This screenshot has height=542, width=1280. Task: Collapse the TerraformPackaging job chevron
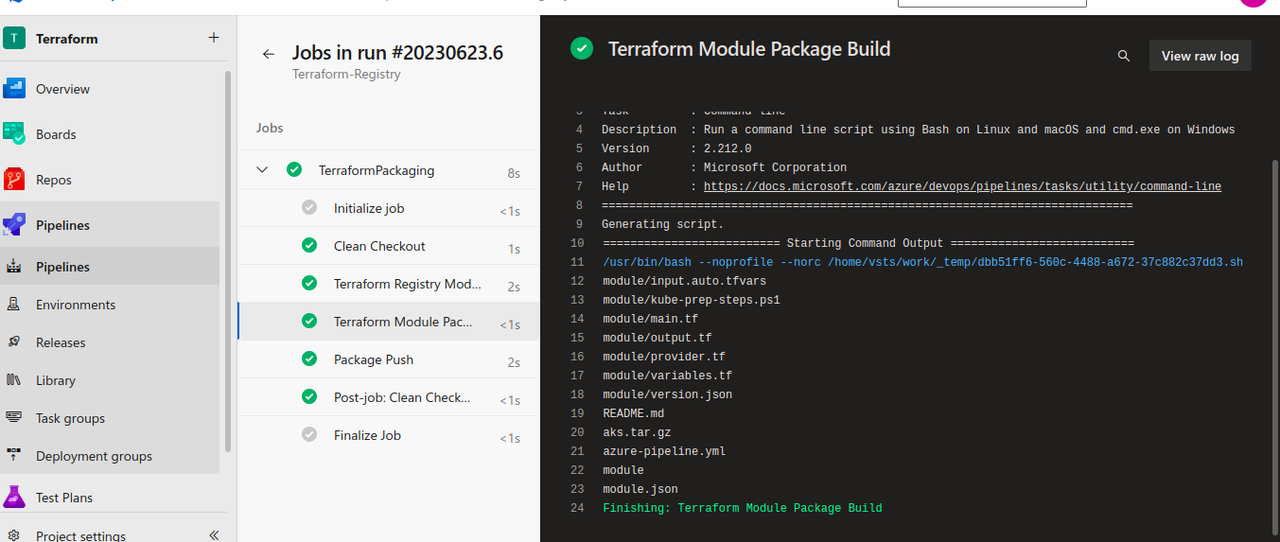click(x=262, y=170)
